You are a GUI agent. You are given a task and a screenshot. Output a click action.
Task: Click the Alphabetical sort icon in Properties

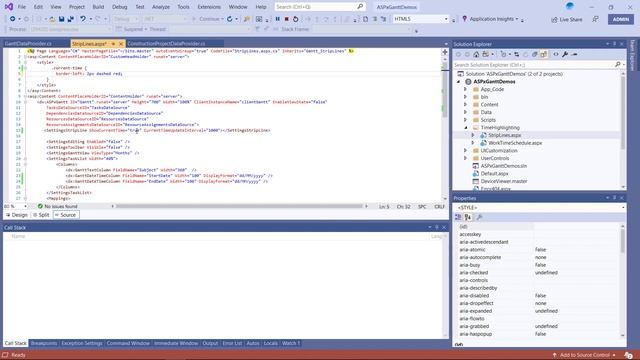[x=468, y=217]
